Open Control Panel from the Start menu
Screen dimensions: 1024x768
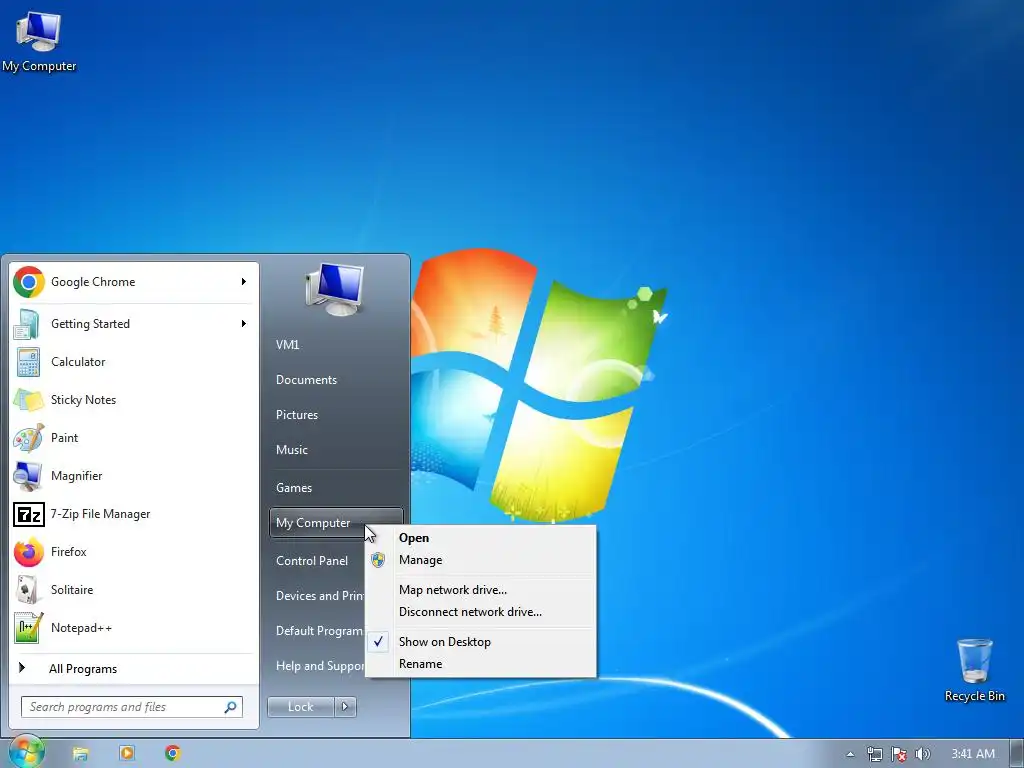[x=312, y=561]
